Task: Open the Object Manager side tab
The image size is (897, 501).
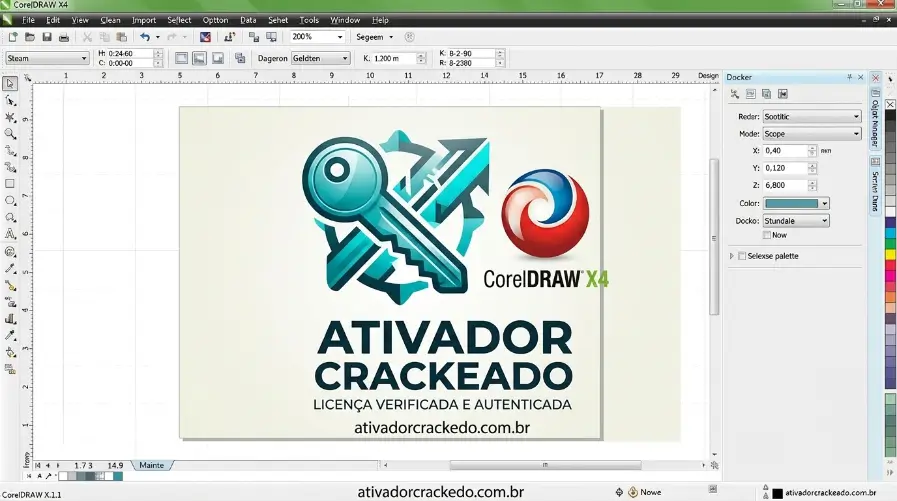Action: pos(875,118)
